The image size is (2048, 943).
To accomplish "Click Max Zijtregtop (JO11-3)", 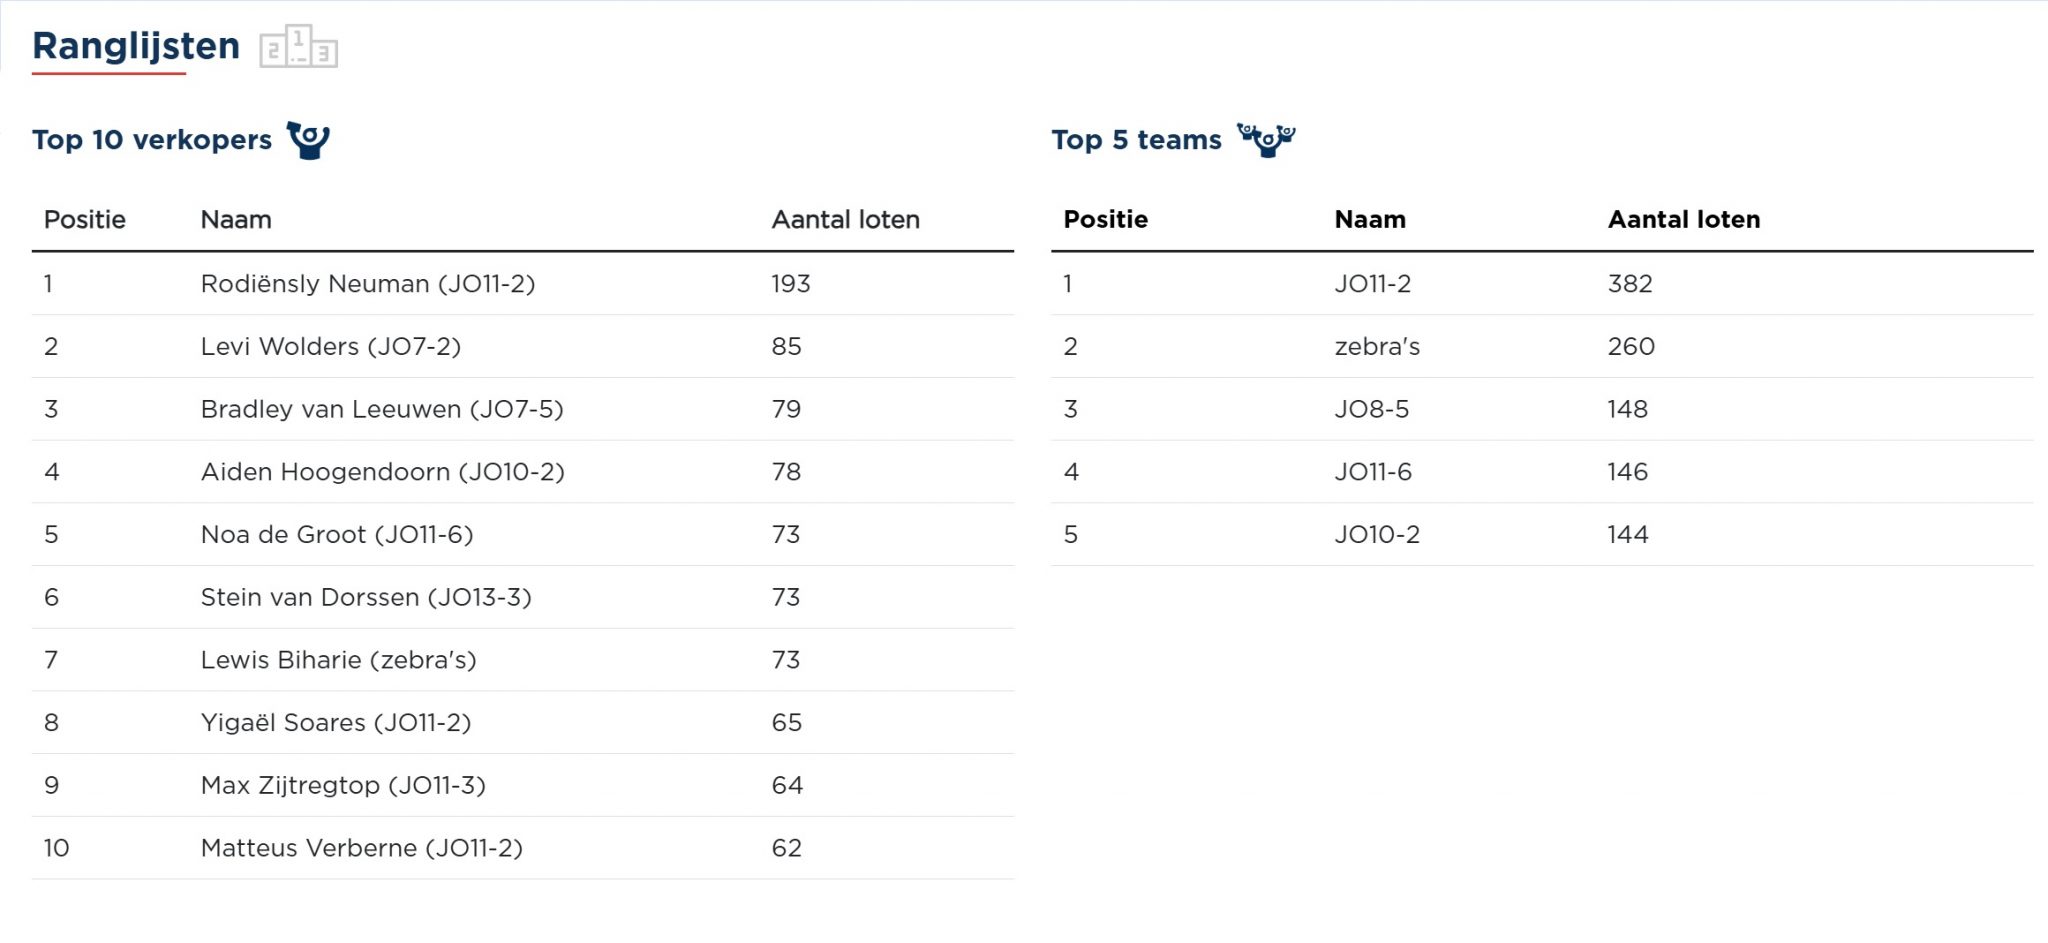I will tap(343, 786).
